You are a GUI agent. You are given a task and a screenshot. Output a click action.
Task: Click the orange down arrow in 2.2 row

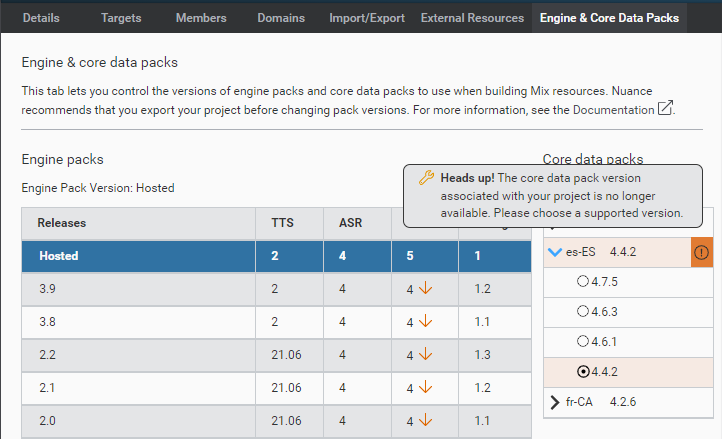point(425,355)
